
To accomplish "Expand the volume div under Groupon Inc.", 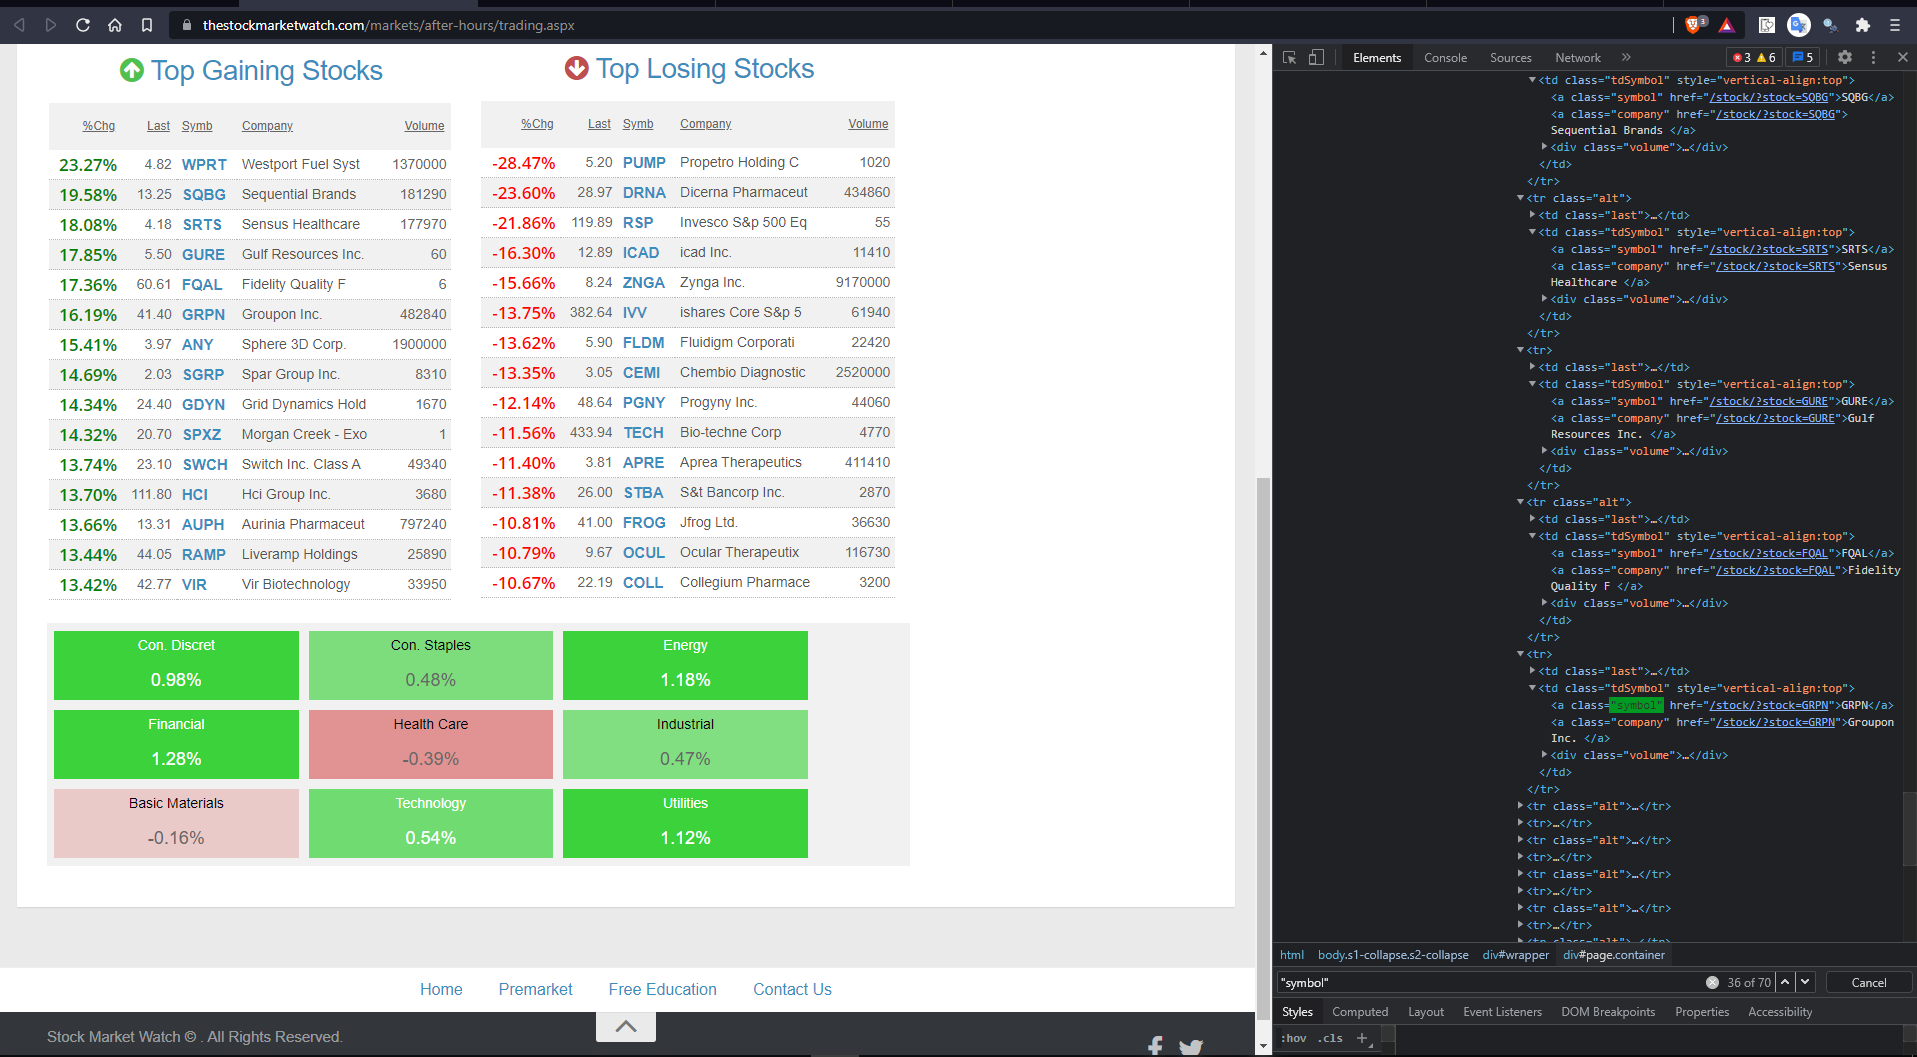I will [1544, 755].
